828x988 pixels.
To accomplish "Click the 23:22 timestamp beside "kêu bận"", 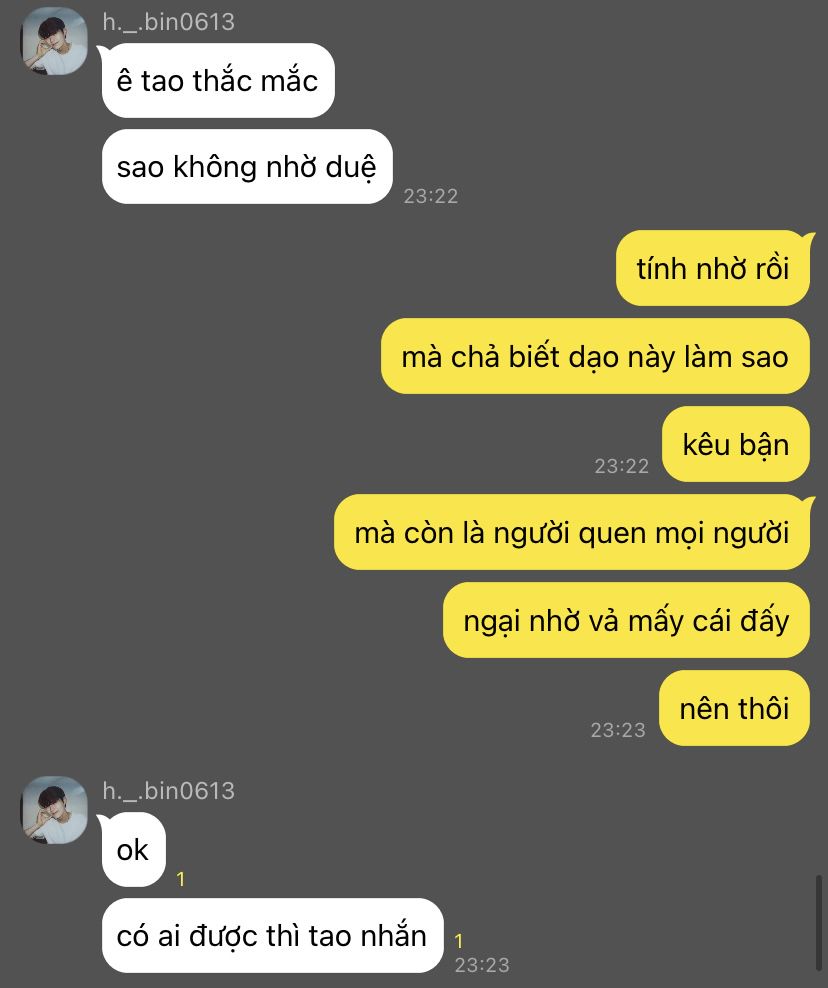I will click(x=621, y=466).
